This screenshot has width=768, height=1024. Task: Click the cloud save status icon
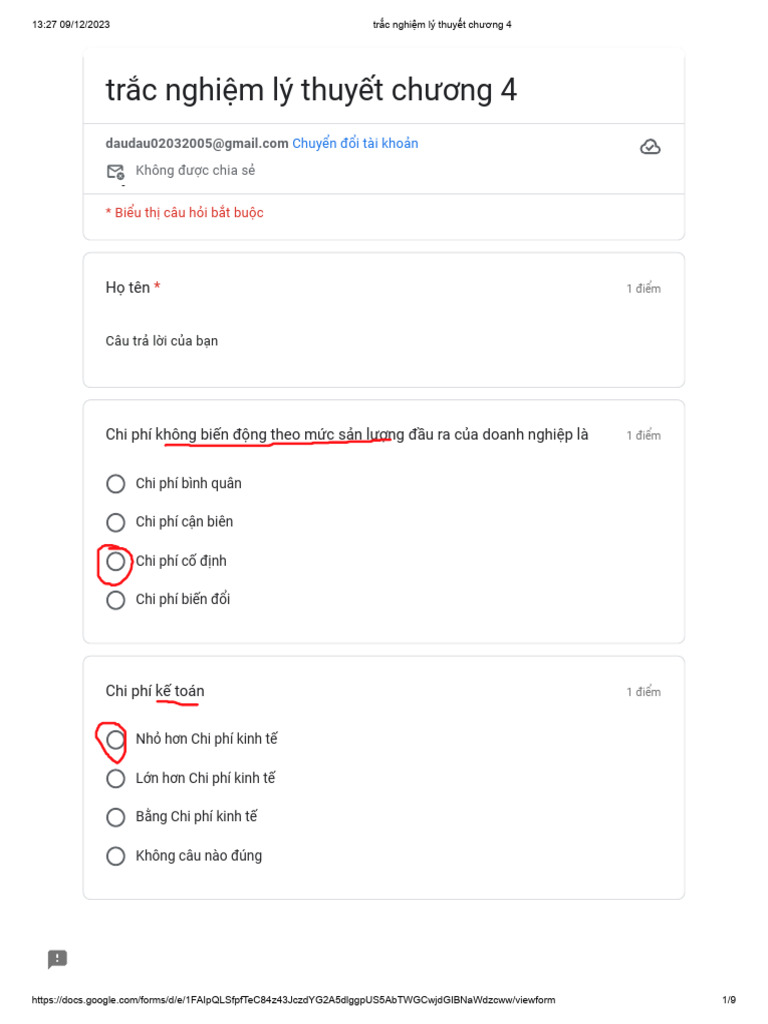(650, 148)
